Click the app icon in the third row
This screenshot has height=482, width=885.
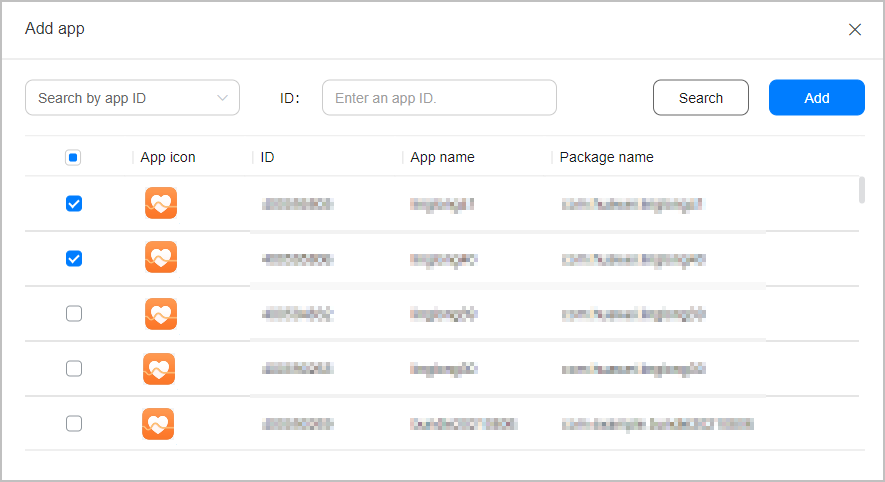click(x=161, y=314)
